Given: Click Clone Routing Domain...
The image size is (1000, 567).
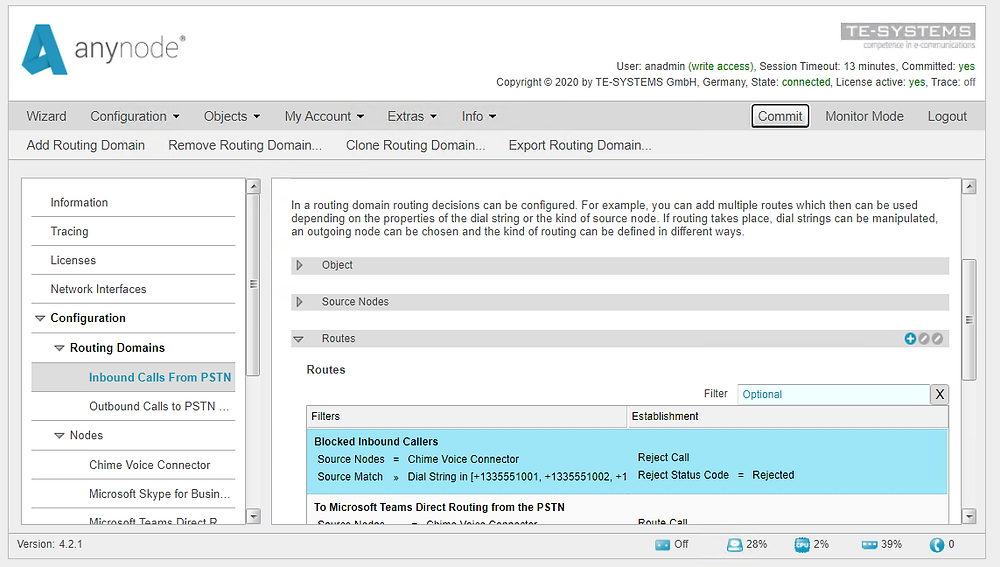Looking at the screenshot, I should (415, 145).
